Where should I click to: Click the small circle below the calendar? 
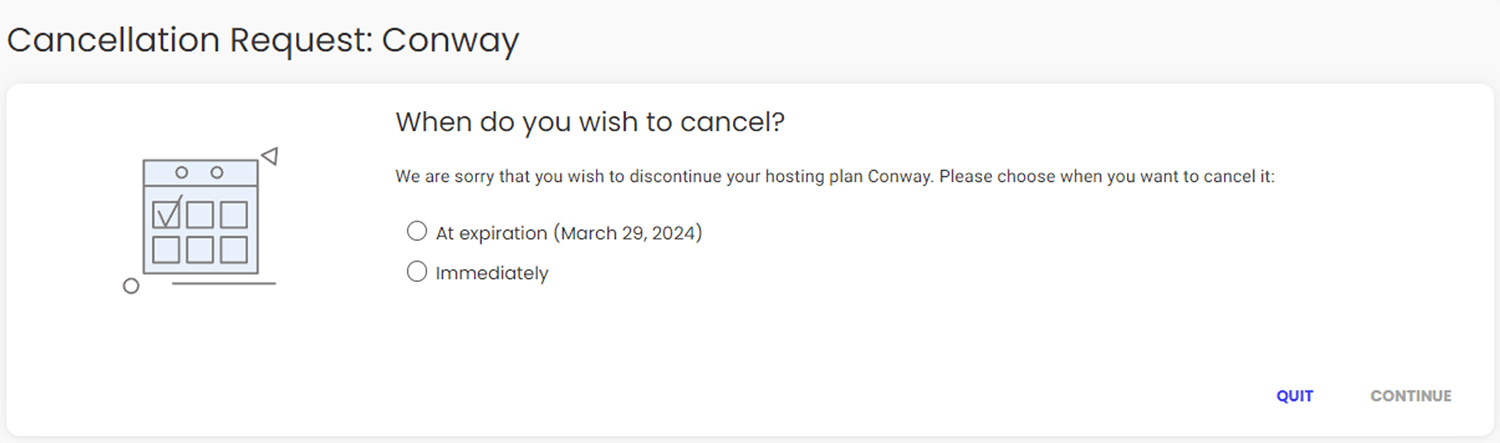[x=130, y=286]
